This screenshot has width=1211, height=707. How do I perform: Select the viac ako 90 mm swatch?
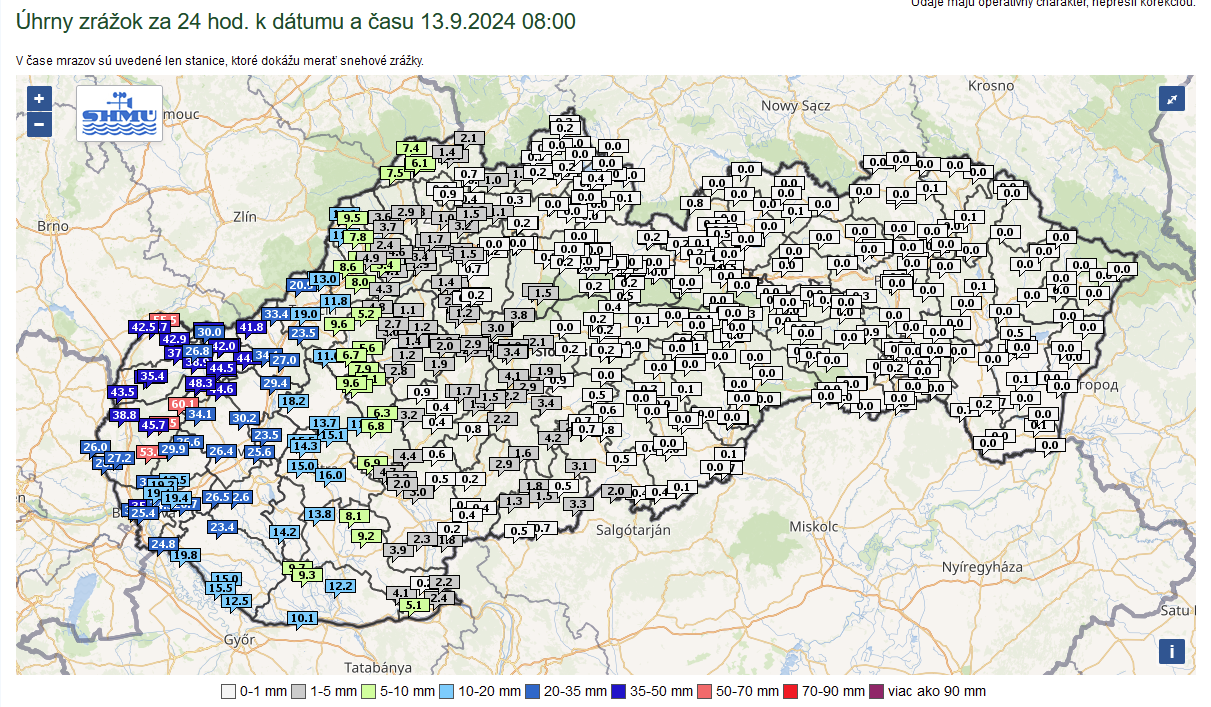pos(877,691)
